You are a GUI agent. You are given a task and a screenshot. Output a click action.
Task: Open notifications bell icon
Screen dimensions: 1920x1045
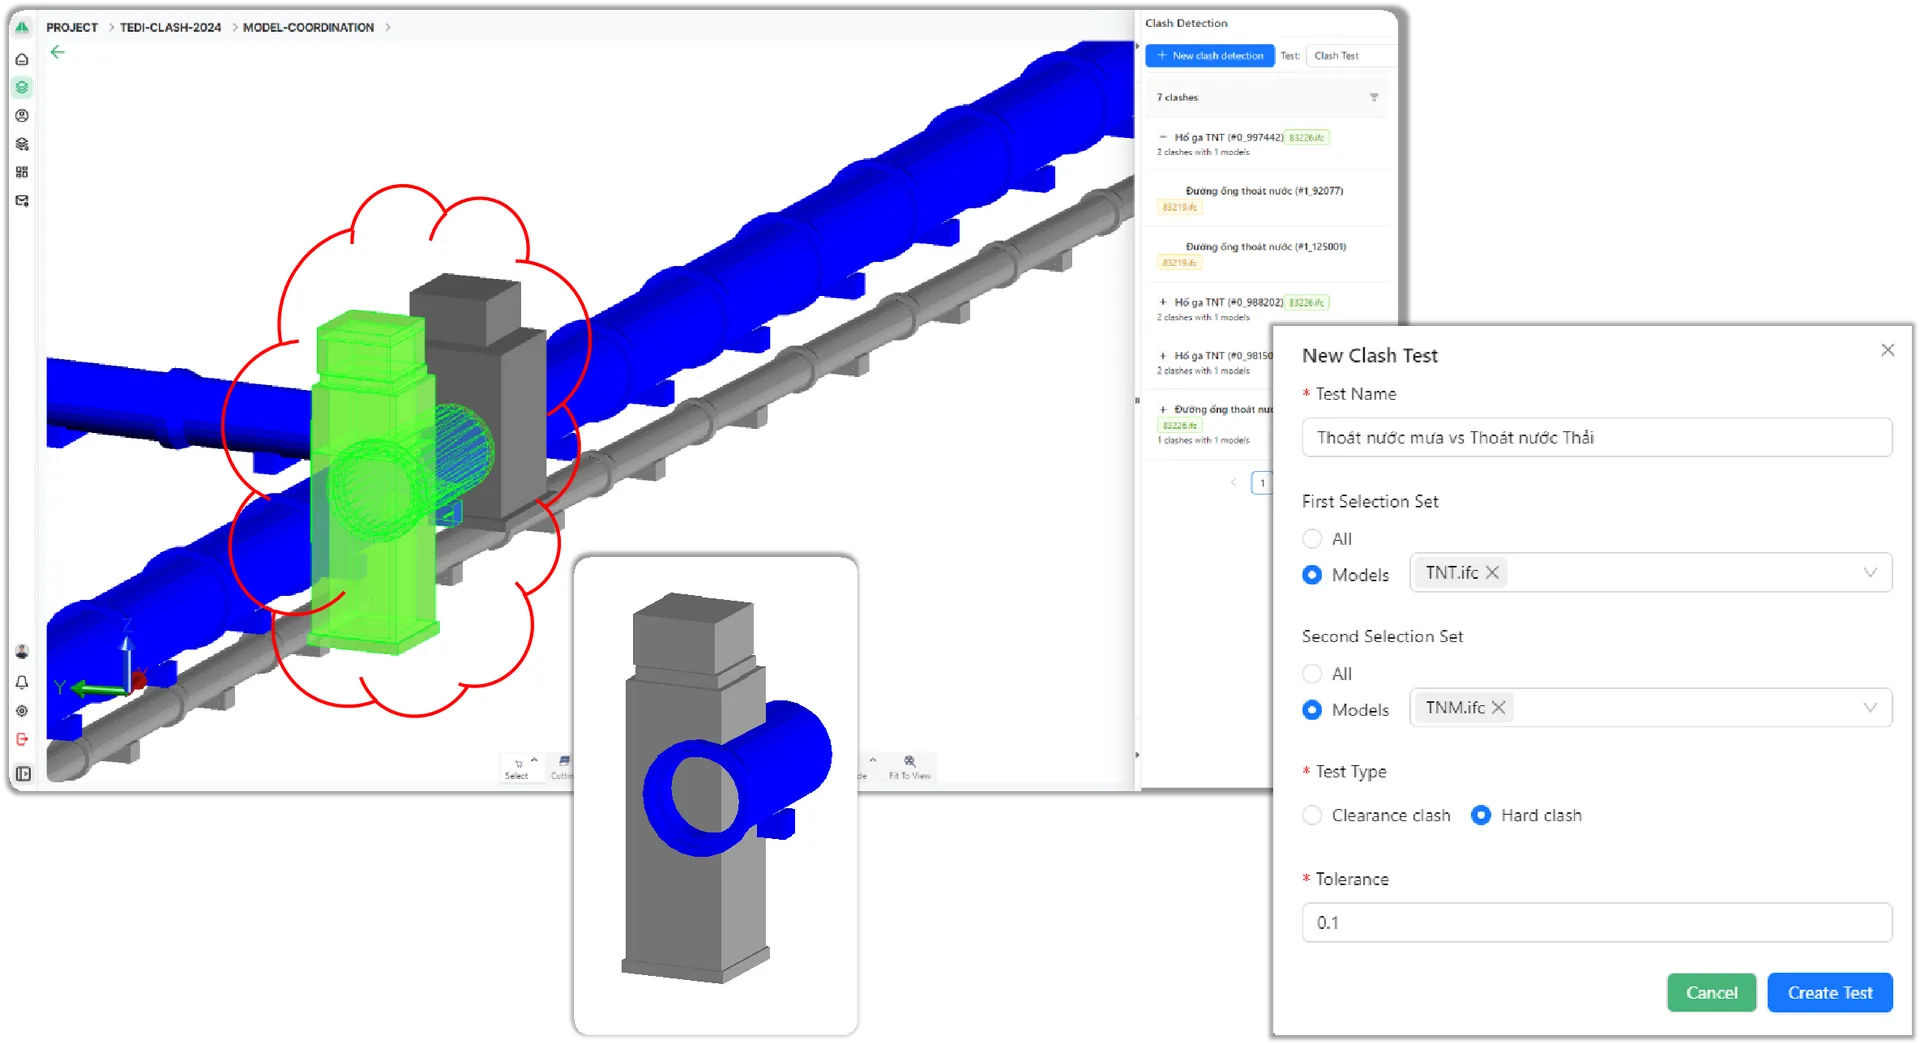(22, 682)
